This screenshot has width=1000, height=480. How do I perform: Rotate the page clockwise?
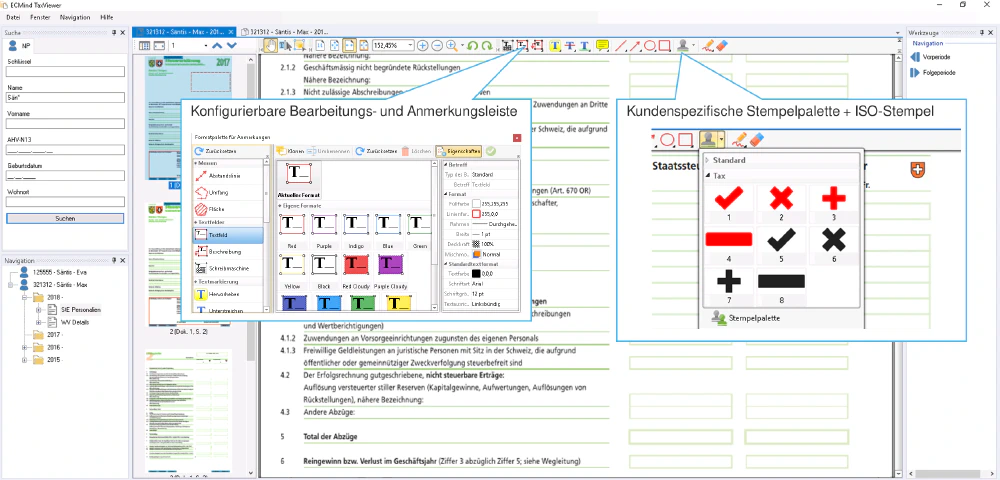(487, 45)
